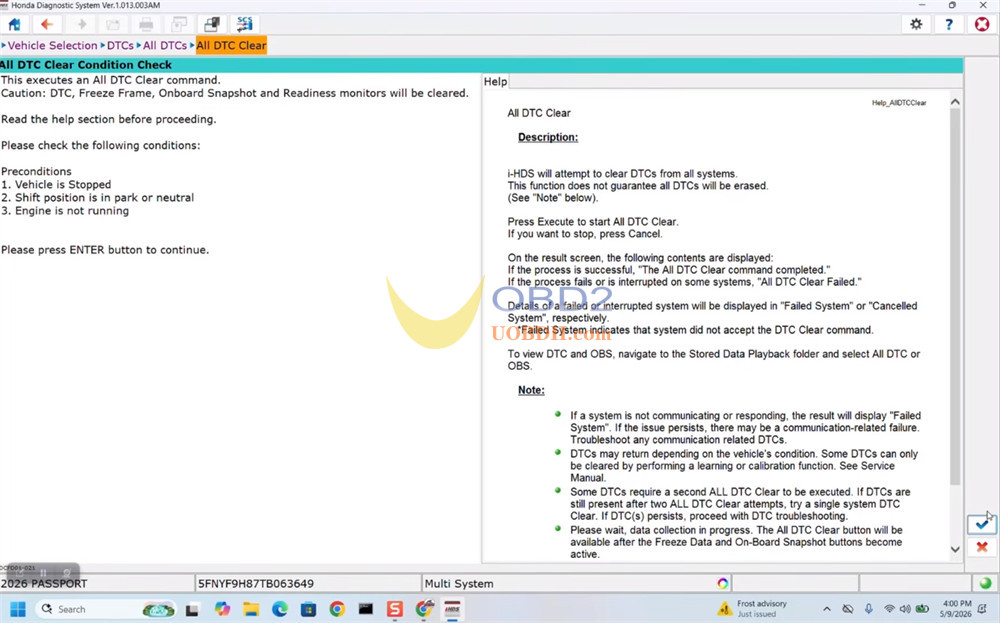Click the help panel scroll-up arrow
The image size is (1000, 623).
point(955,102)
